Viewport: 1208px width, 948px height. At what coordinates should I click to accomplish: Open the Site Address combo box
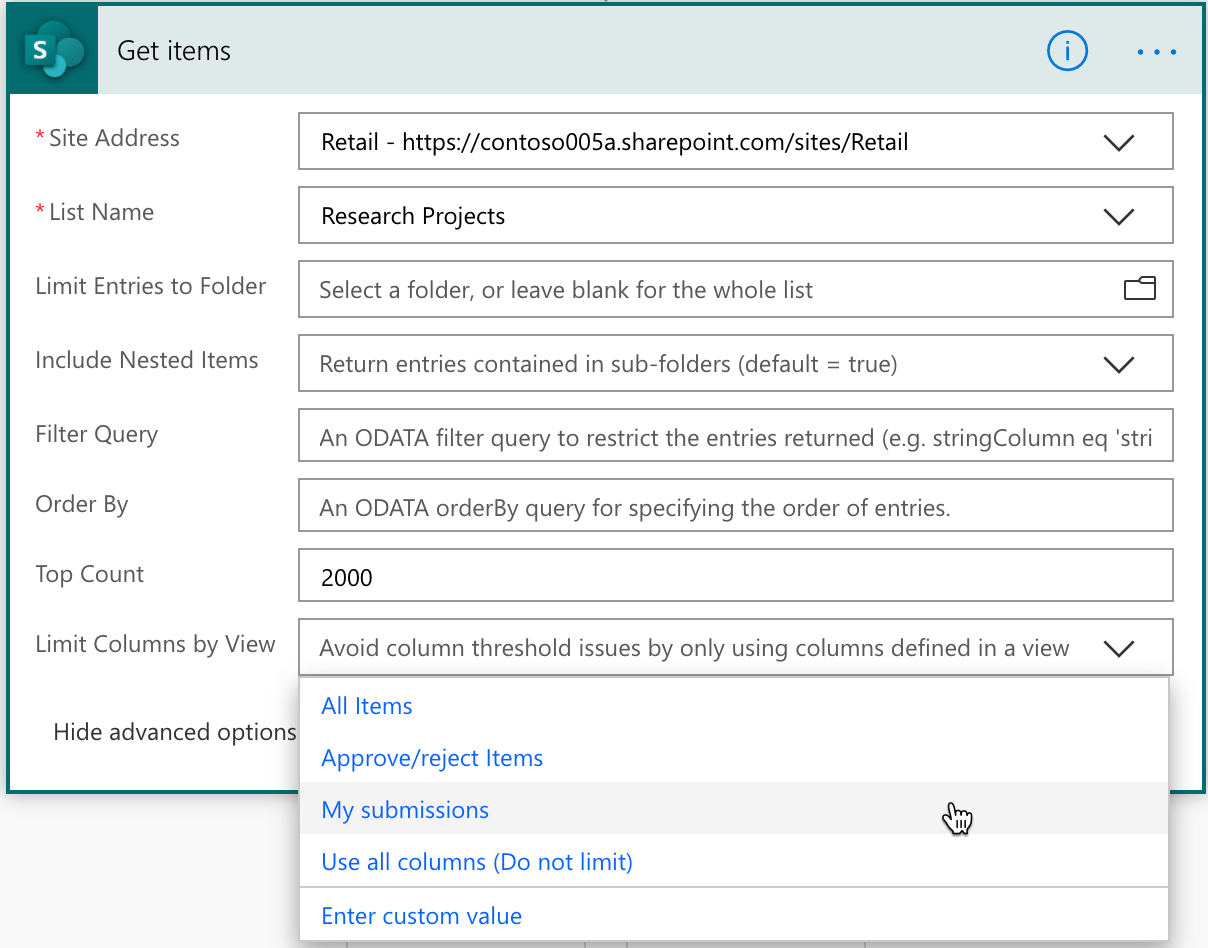tap(700, 141)
